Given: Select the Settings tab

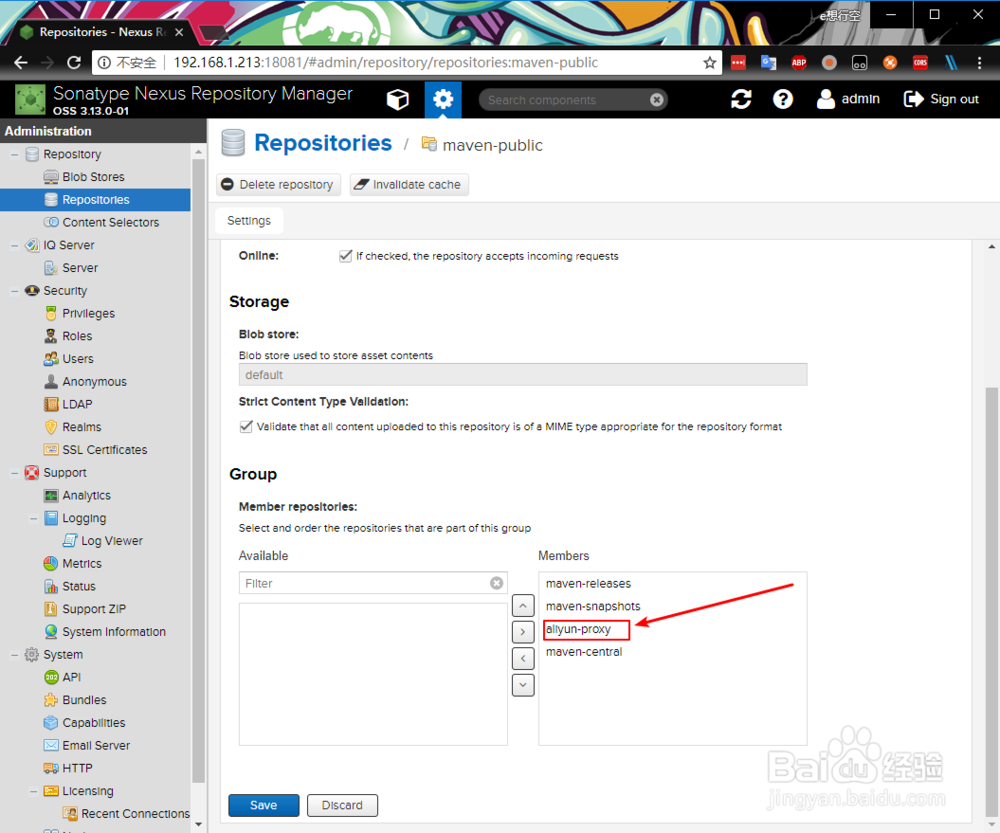Looking at the screenshot, I should (249, 221).
